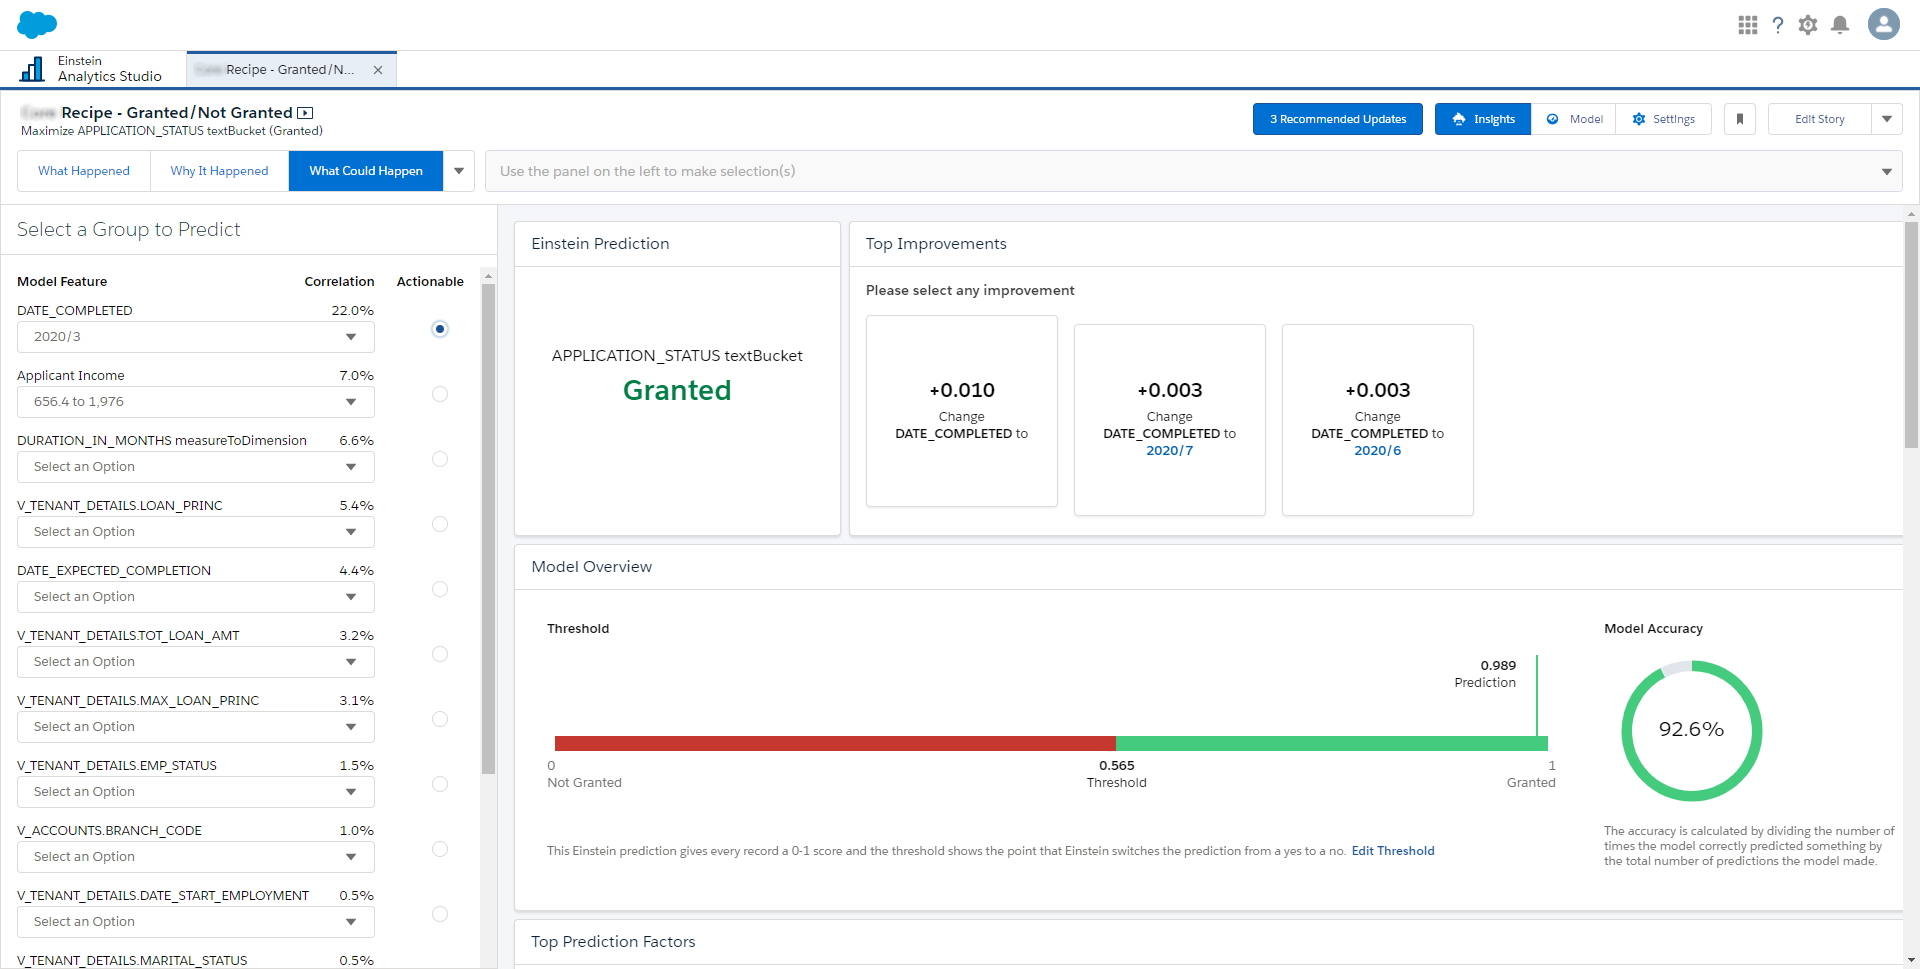
Task: Select the What Could Happen tab
Action: pyautogui.click(x=366, y=171)
